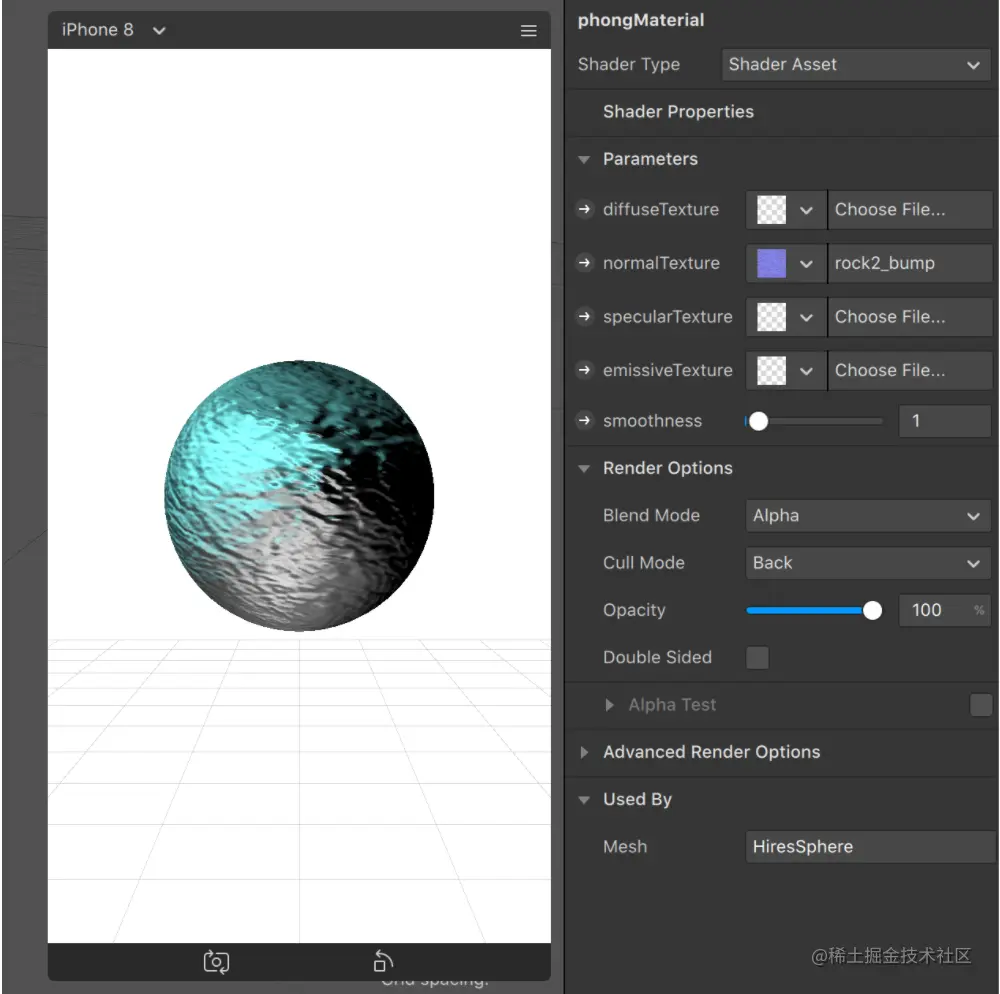Viewport: 1000px width, 994px height.
Task: Enable the Alpha Test checkbox
Action: point(980,705)
